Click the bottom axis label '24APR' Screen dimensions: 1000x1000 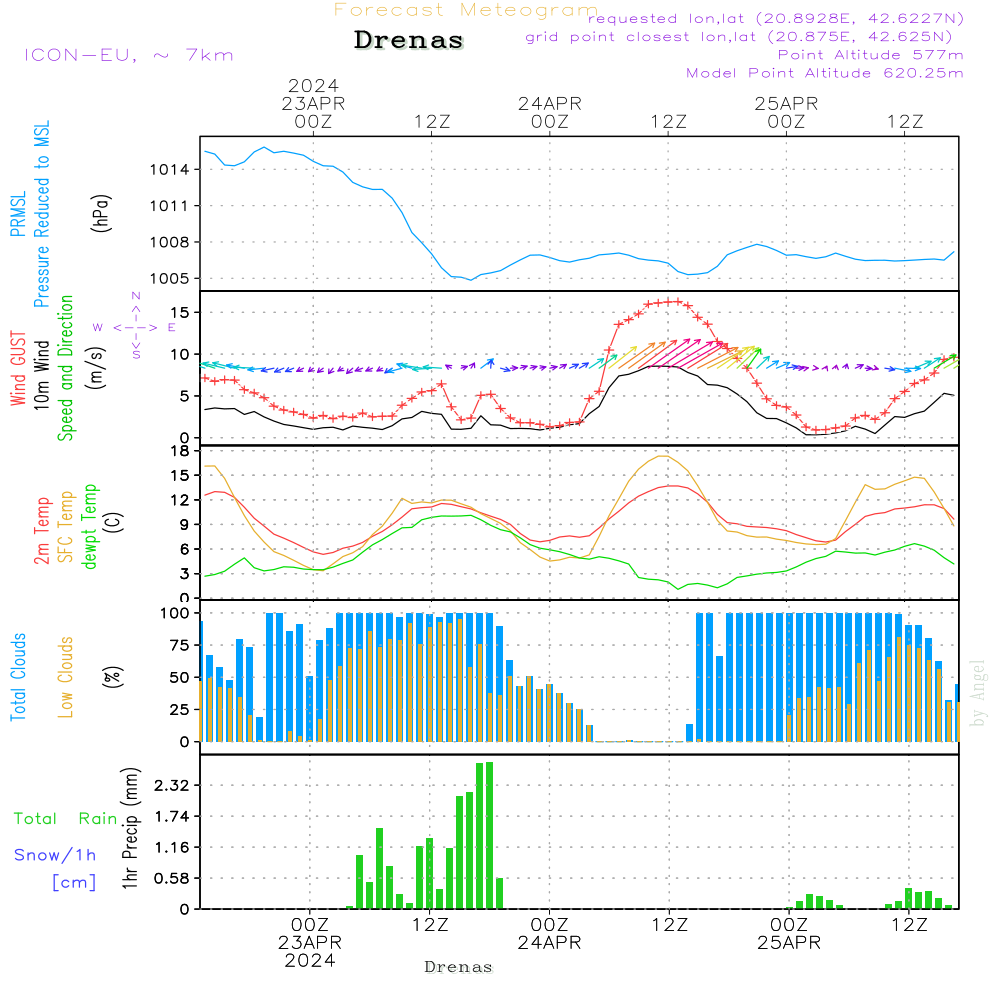549,943
